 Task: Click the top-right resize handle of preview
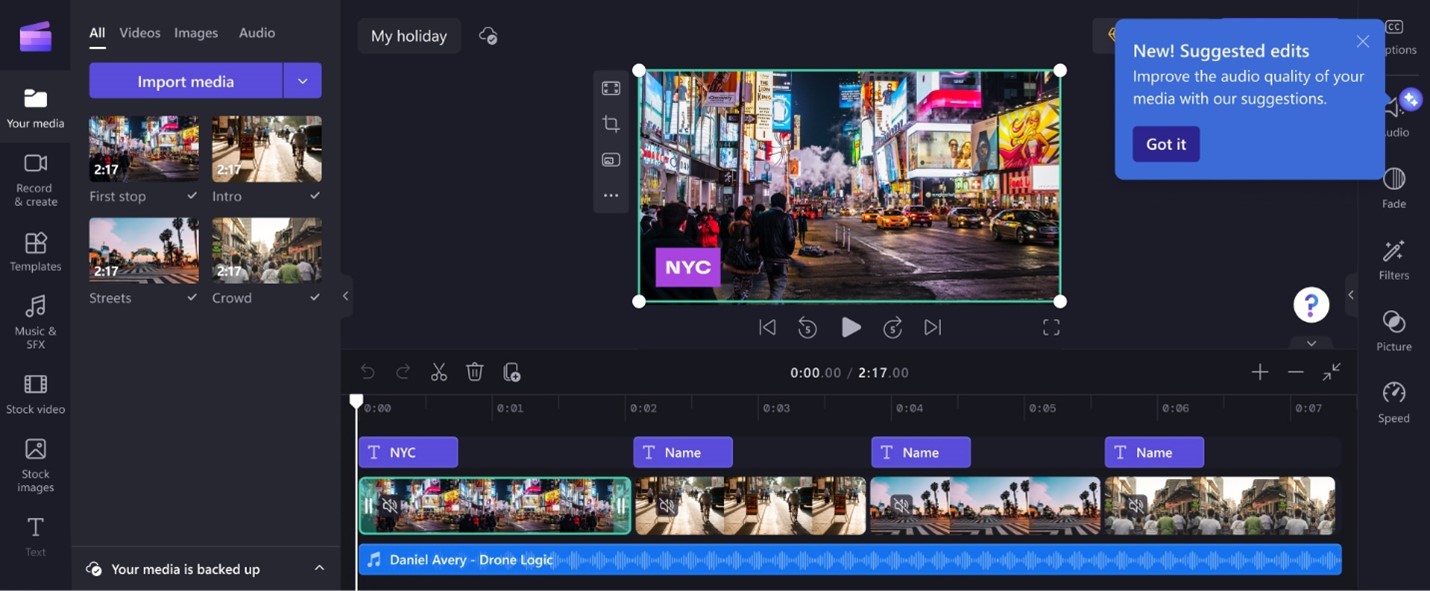pyautogui.click(x=1060, y=70)
